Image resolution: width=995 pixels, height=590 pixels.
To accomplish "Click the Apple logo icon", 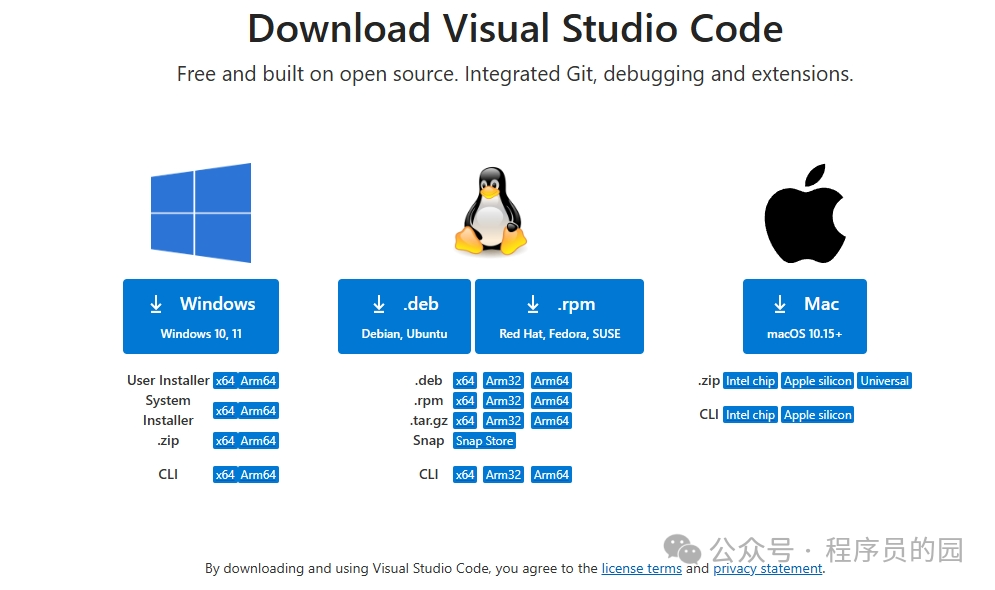I will click(805, 213).
